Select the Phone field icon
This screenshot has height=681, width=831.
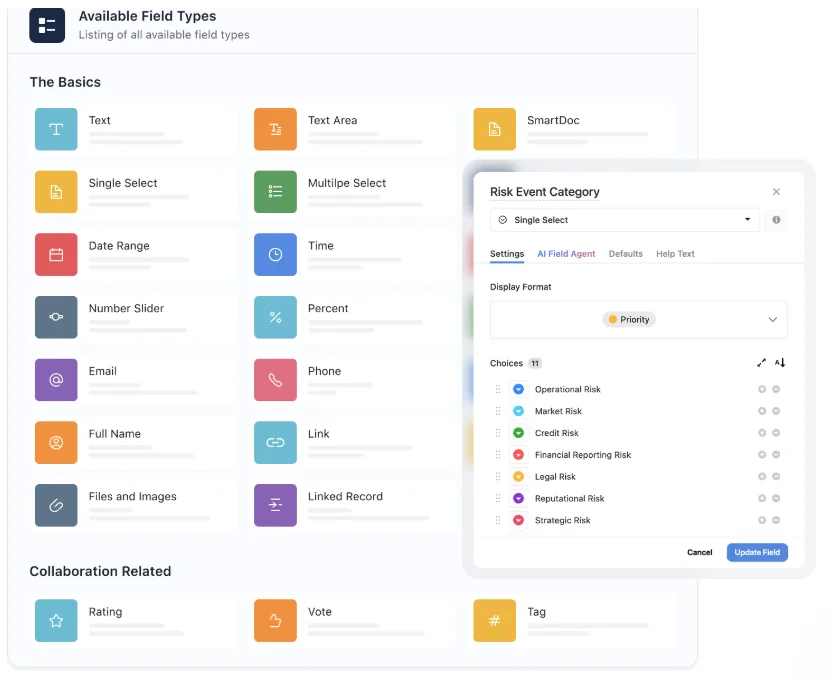point(275,380)
